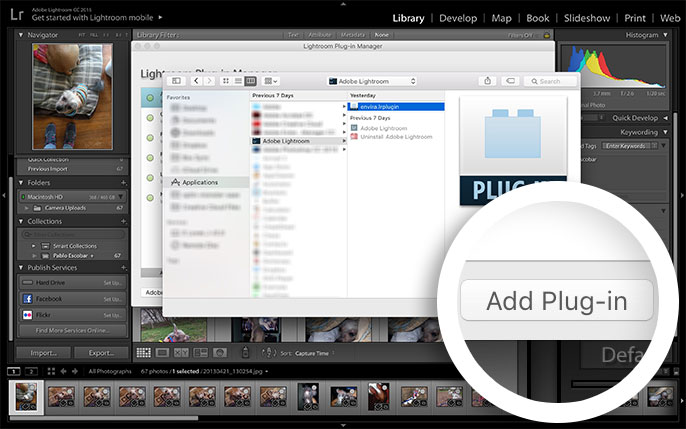Switch file dialog to column view
The height and width of the screenshot is (429, 686).
pos(250,81)
